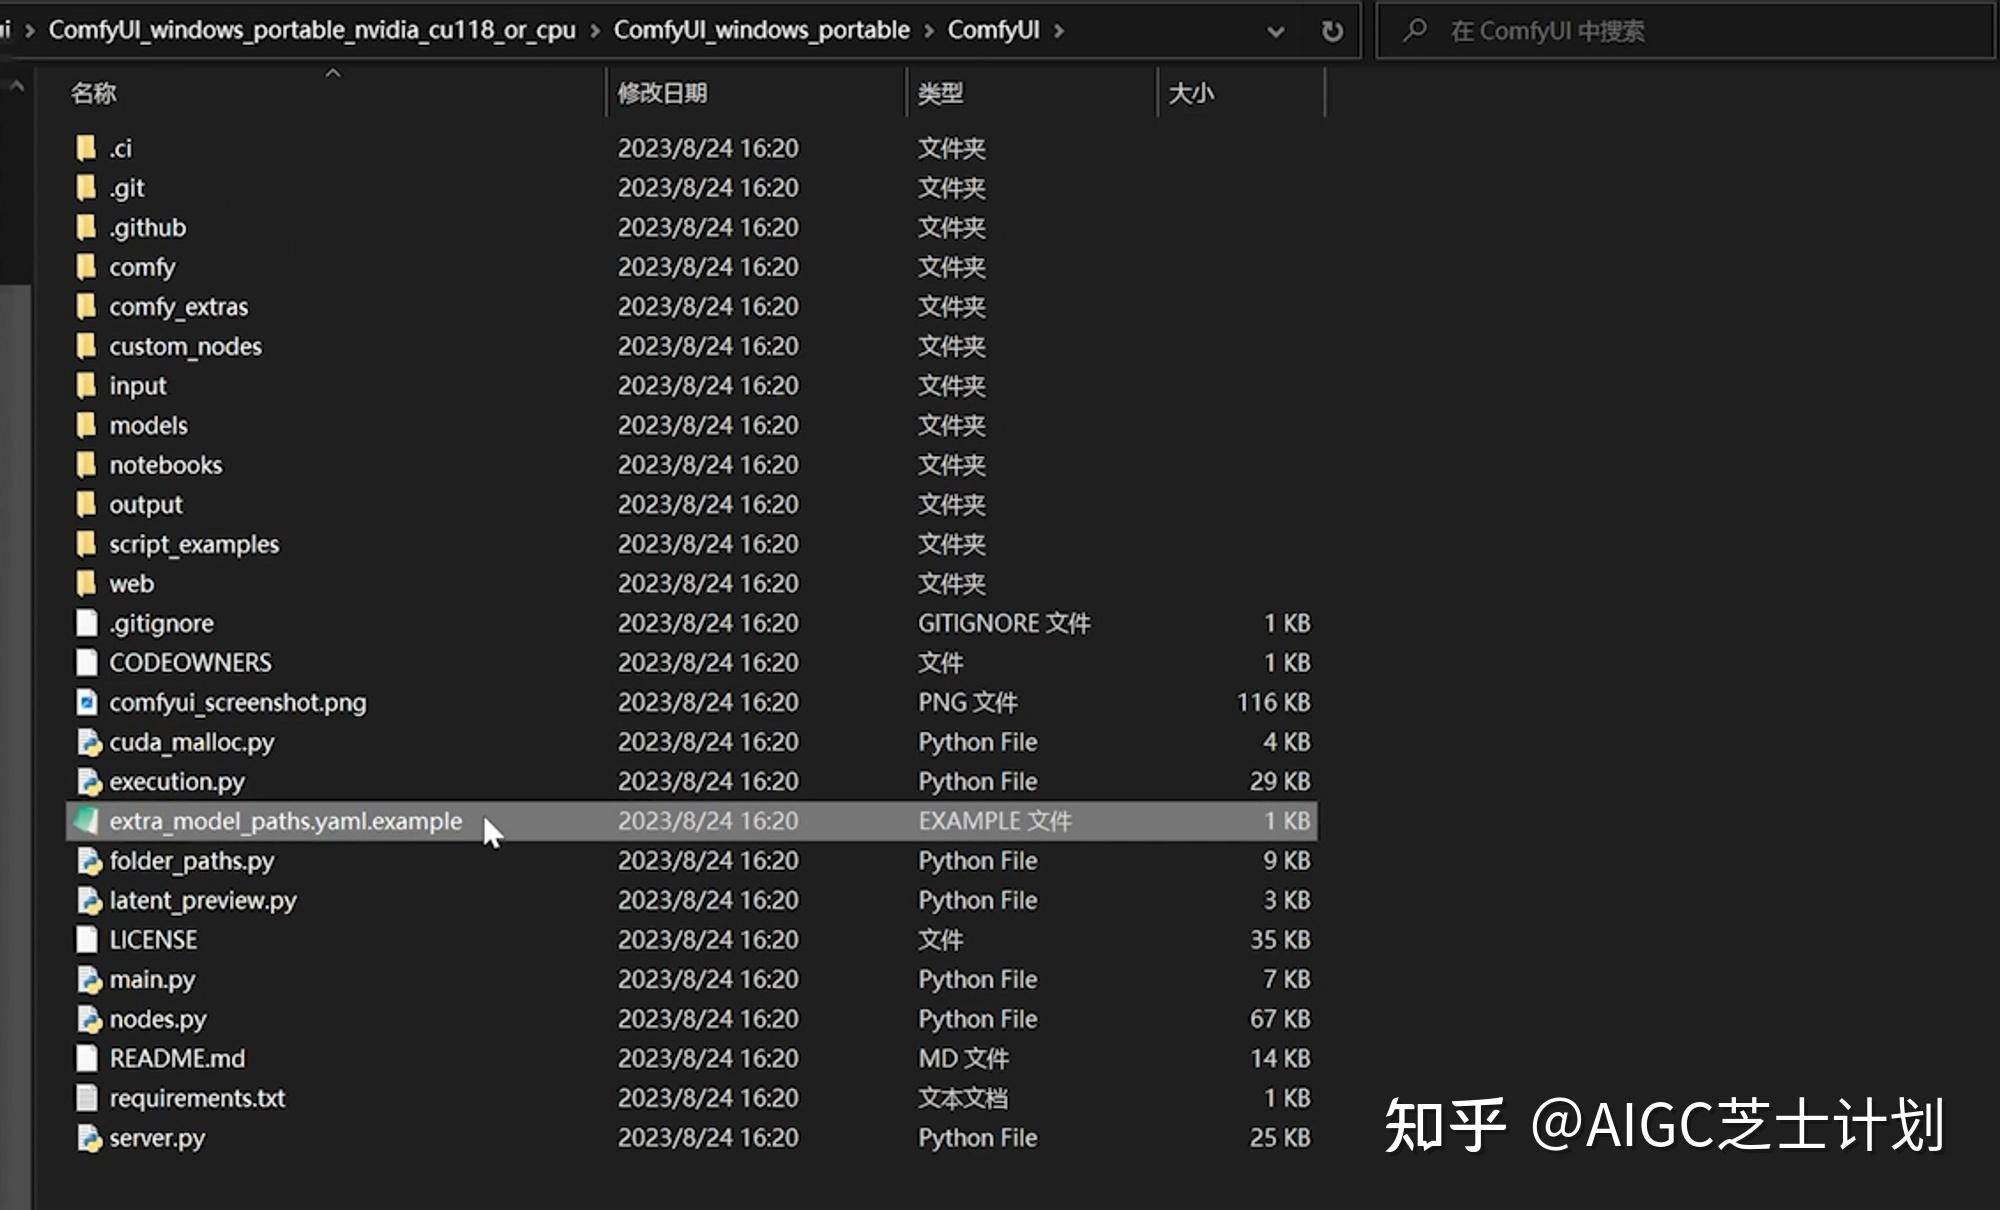The image size is (2000, 1210).
Task: Sort by the 类型 column header
Action: coord(1031,93)
